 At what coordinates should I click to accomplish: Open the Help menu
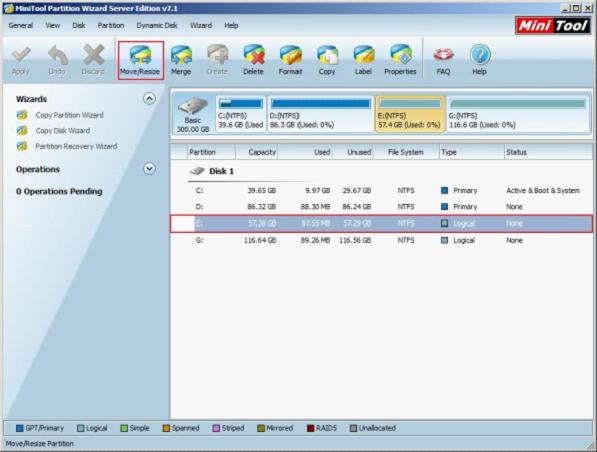pos(231,26)
